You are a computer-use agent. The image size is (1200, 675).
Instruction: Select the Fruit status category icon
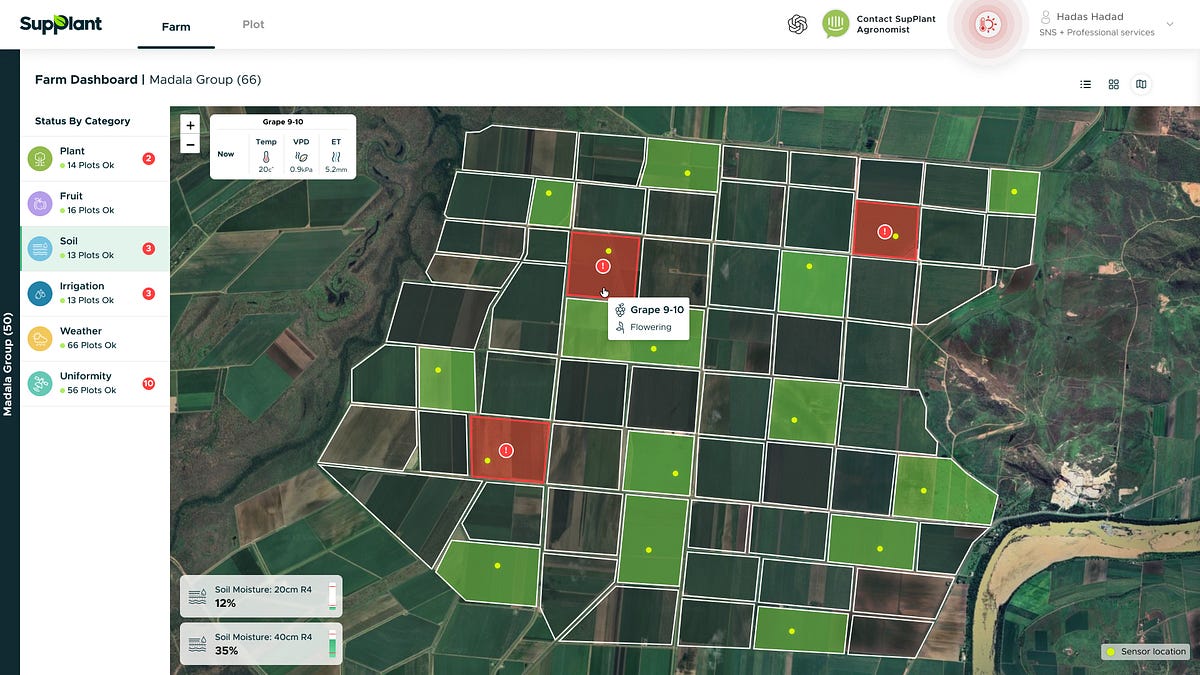[x=40, y=202]
